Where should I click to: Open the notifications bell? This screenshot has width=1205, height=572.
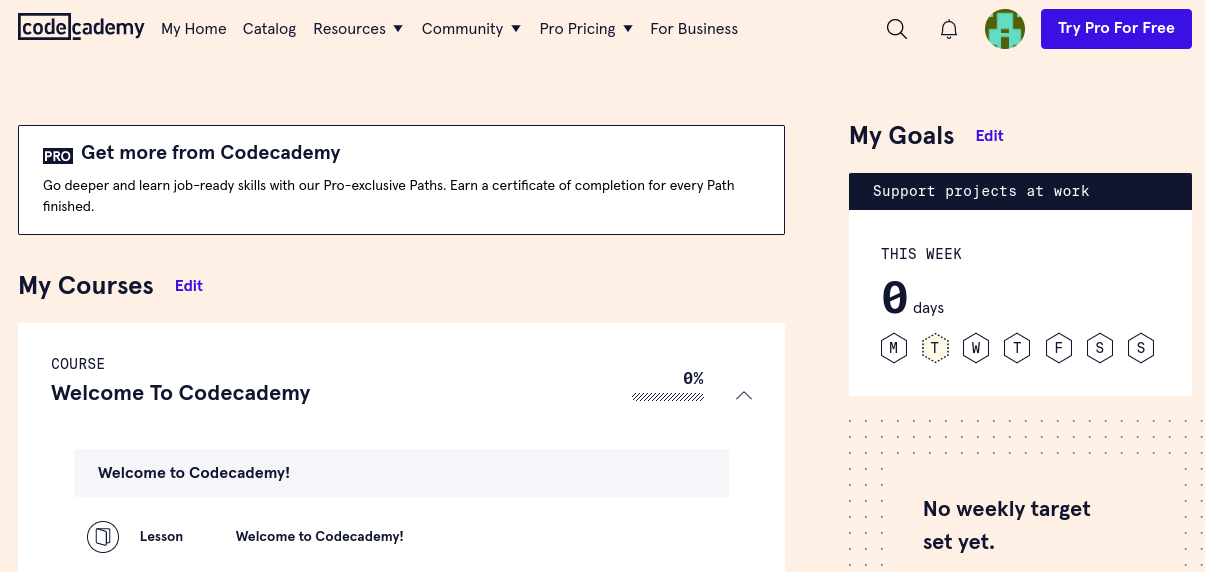(949, 29)
